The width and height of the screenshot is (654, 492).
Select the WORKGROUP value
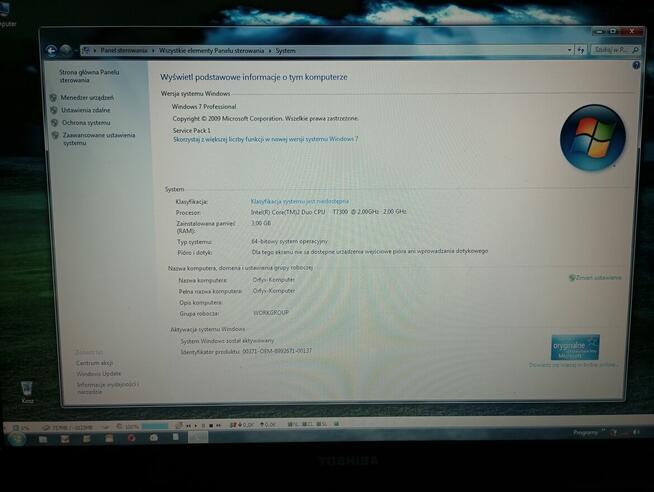click(271, 313)
